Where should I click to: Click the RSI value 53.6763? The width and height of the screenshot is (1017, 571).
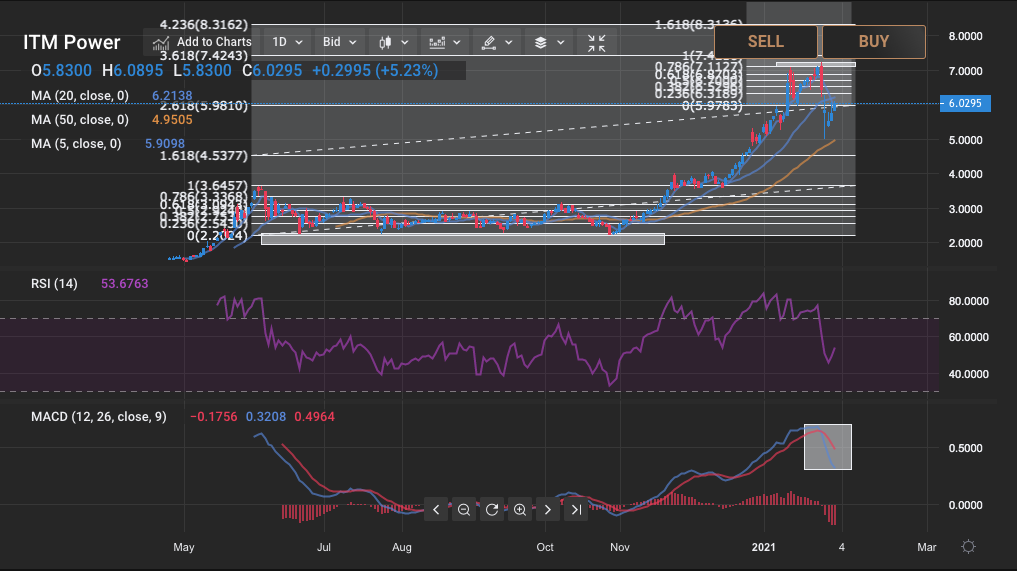point(125,284)
